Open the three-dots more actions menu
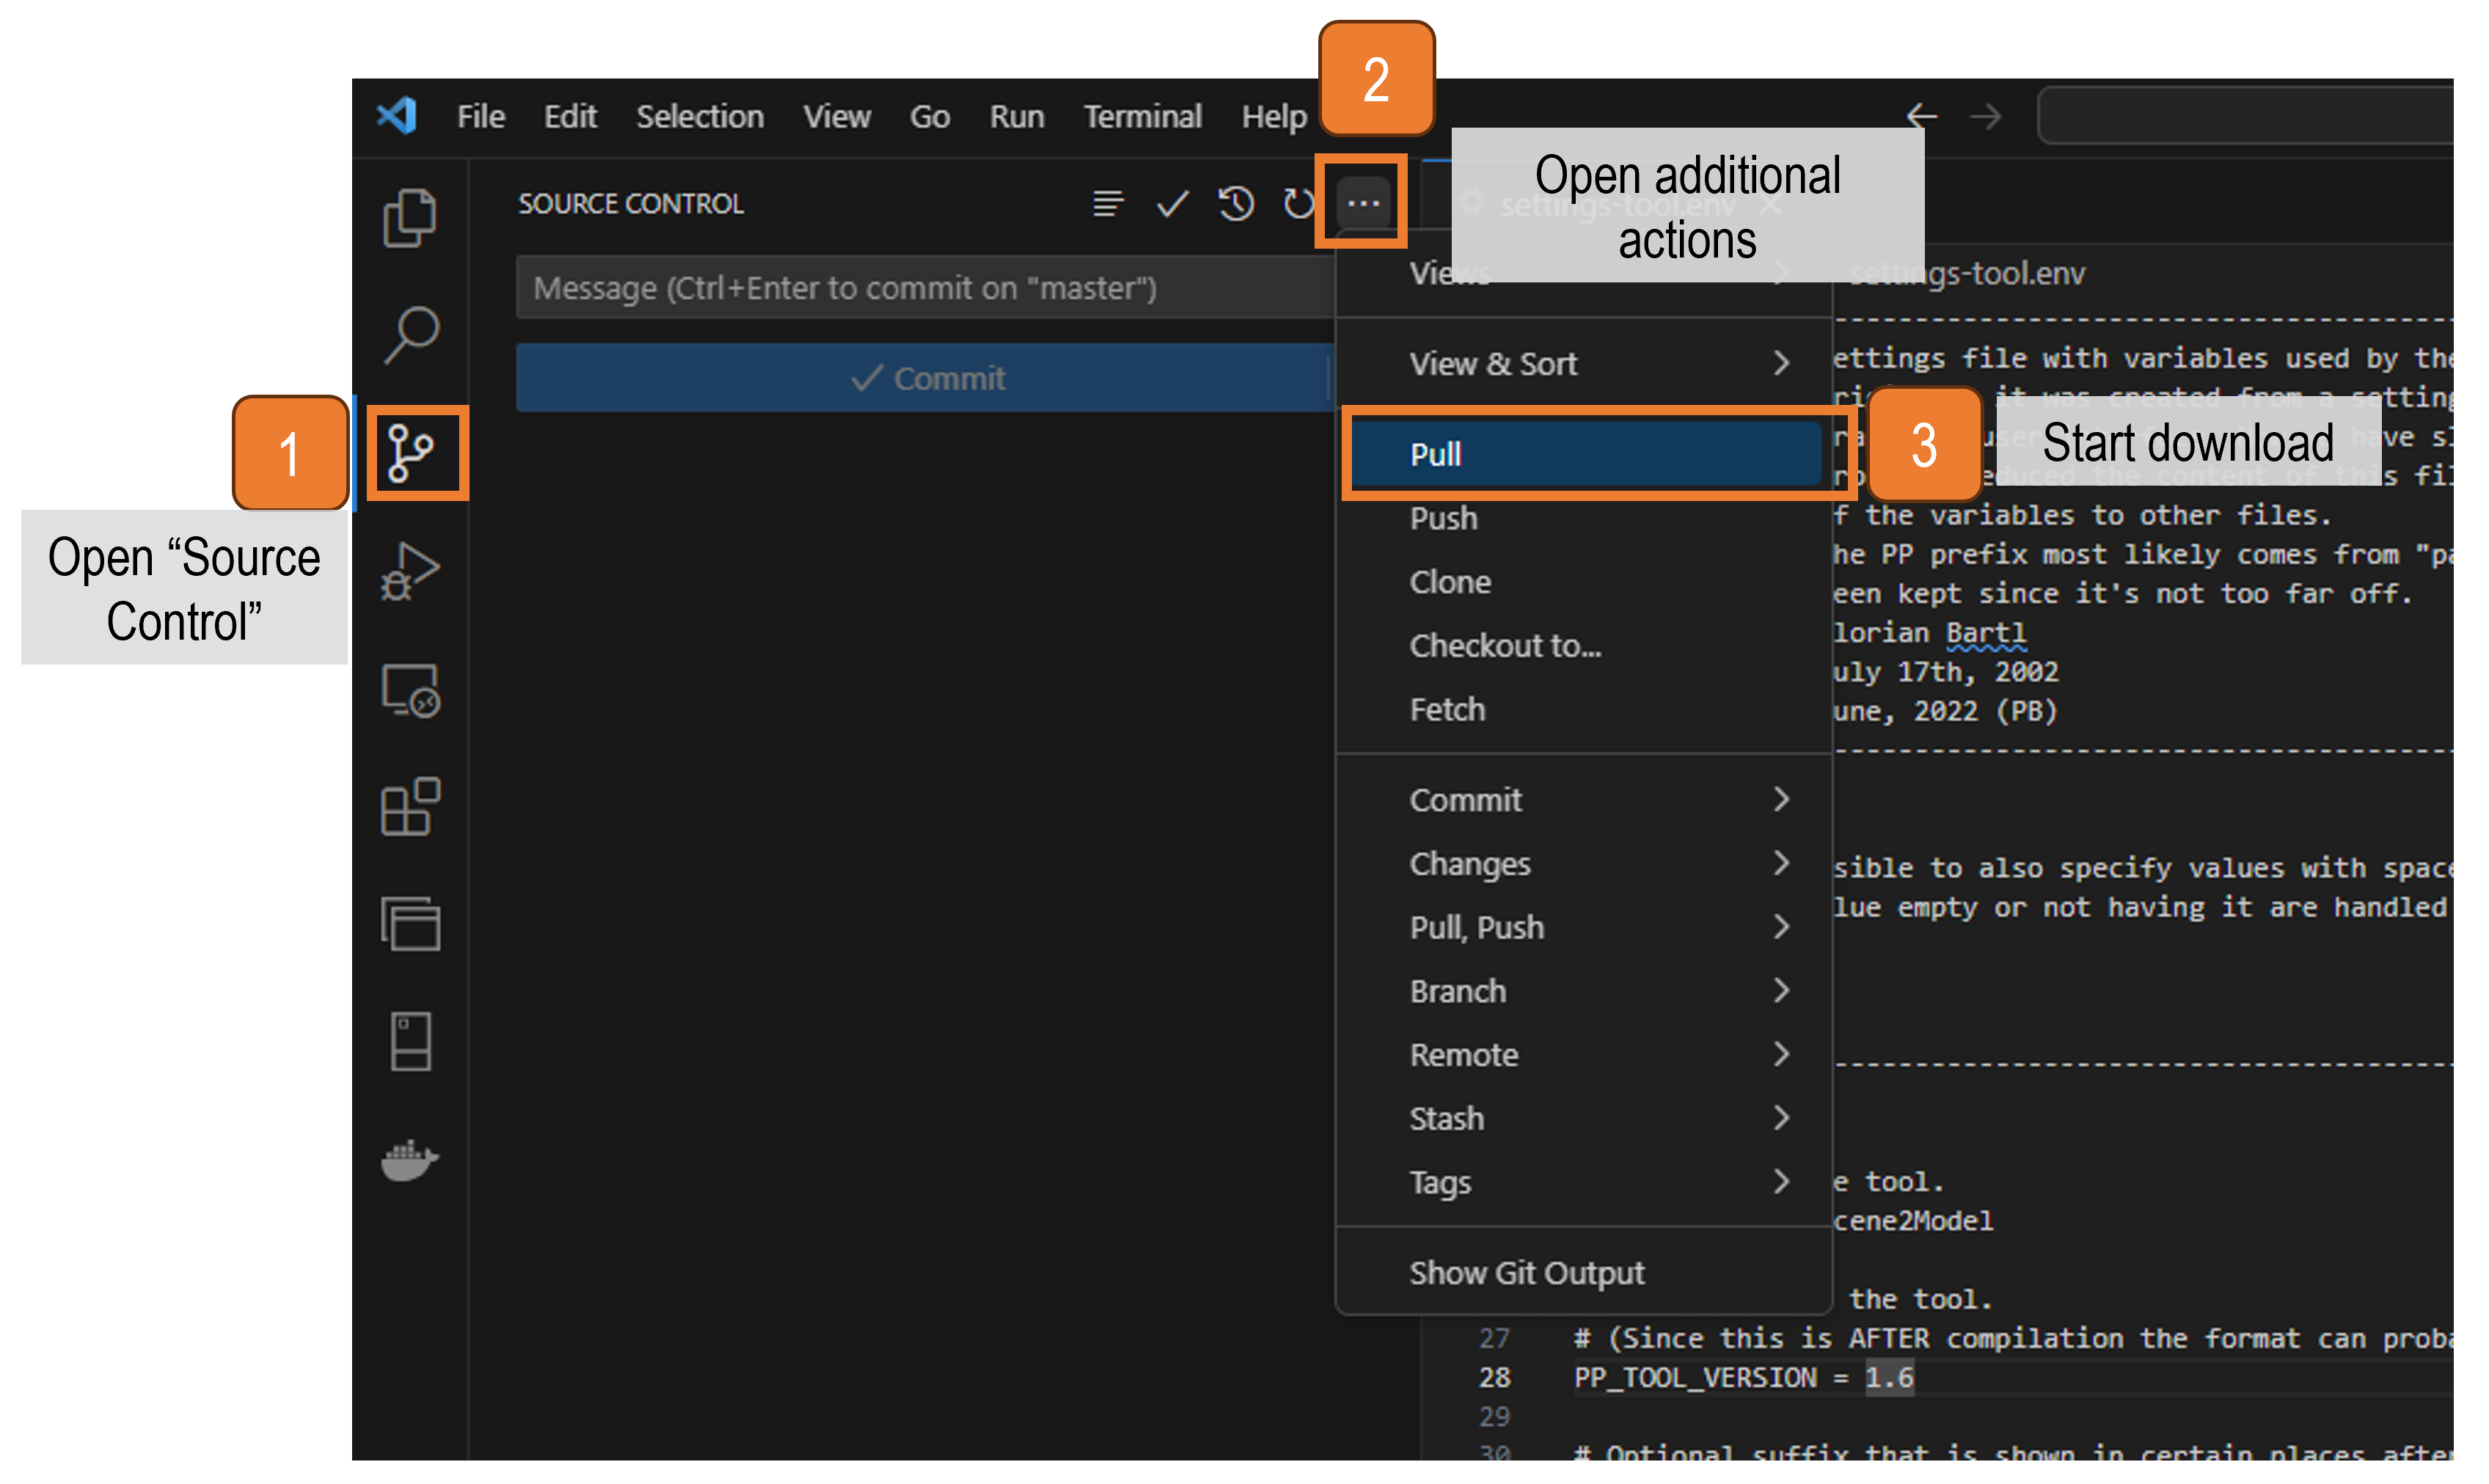Screen dimensions: 2489x1484 (x=1363, y=204)
